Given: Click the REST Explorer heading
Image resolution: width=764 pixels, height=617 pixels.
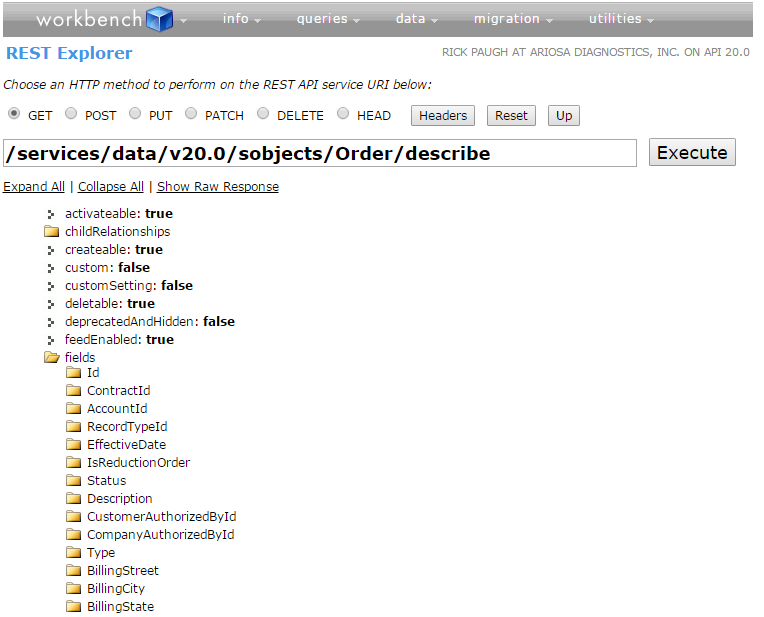Looking at the screenshot, I should (69, 53).
